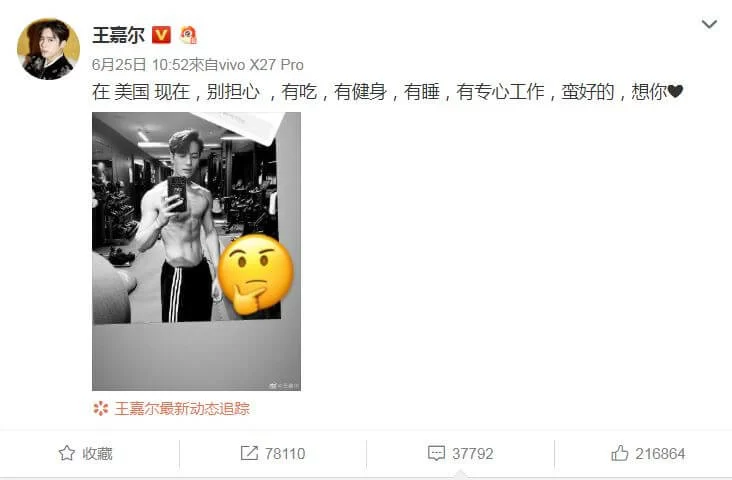Click the comment bubble icon

[436, 453]
